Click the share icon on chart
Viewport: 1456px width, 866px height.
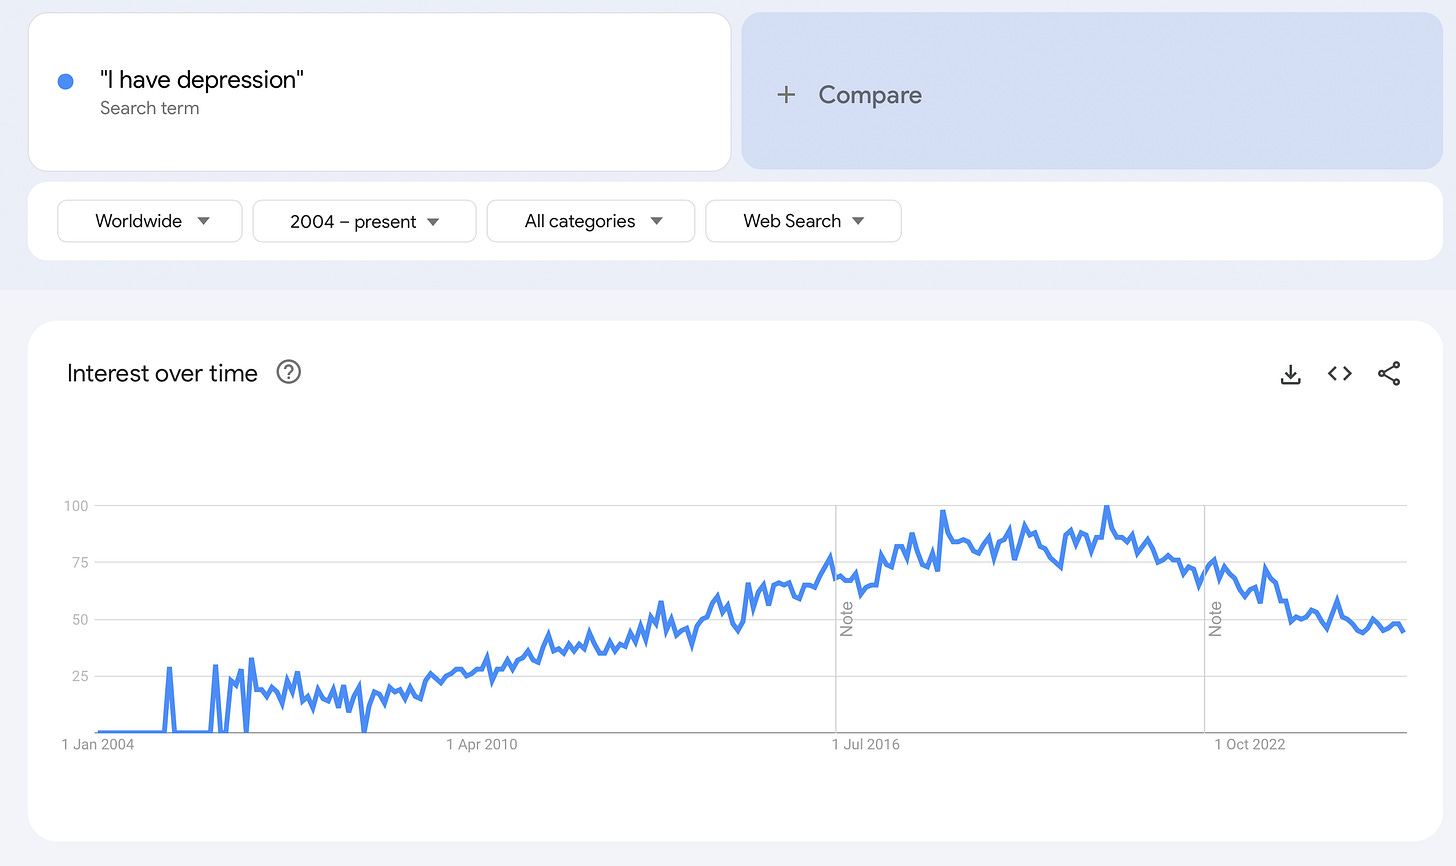coord(1389,374)
